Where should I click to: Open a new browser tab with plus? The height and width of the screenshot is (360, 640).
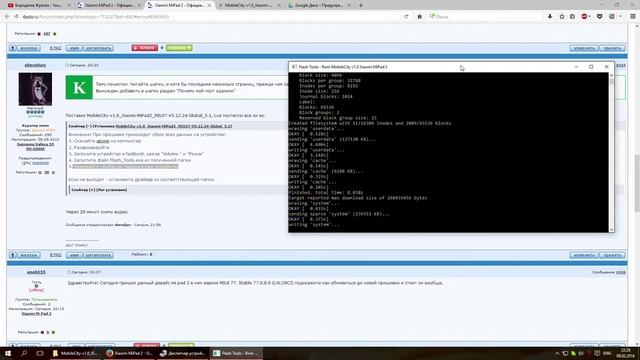[x=360, y=5]
